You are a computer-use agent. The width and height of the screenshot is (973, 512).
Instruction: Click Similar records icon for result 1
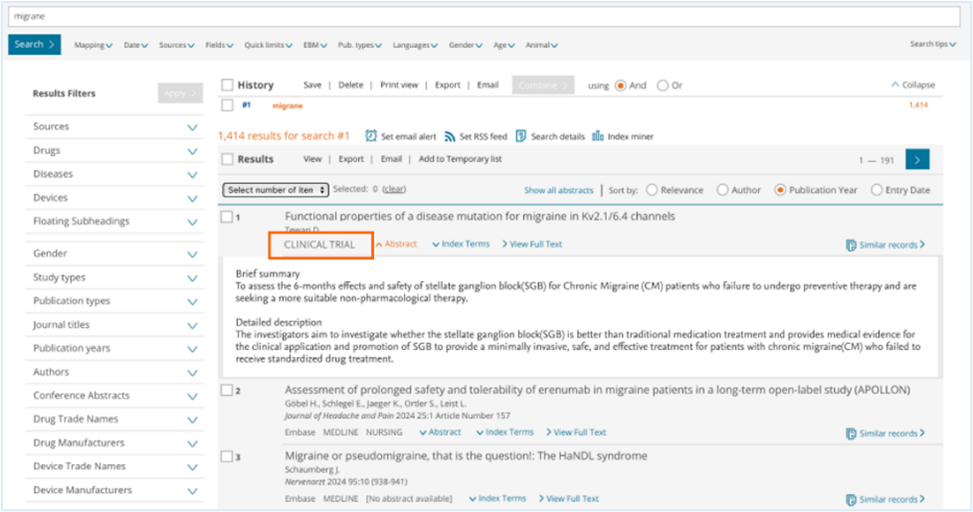[851, 244]
